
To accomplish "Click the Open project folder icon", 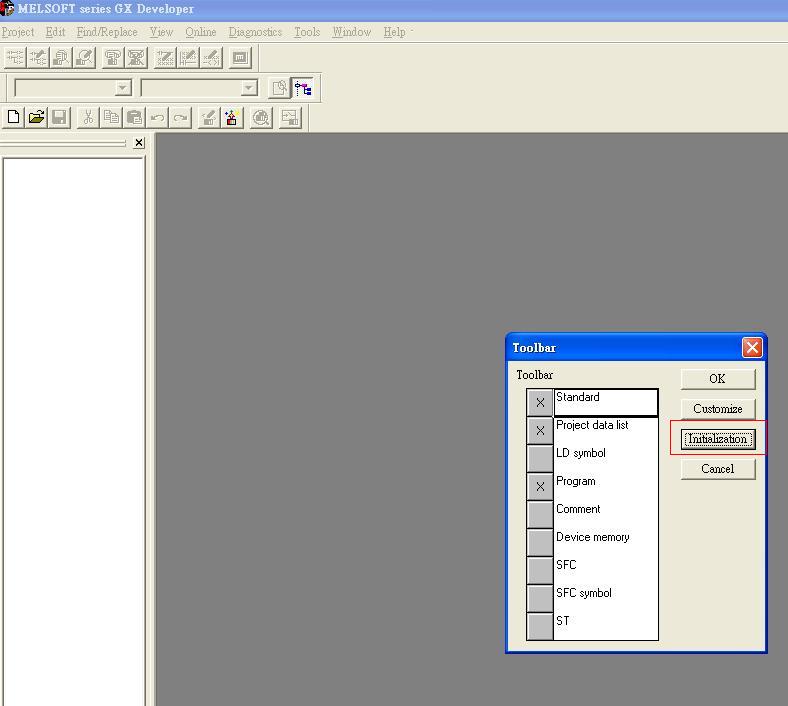I will [36, 118].
